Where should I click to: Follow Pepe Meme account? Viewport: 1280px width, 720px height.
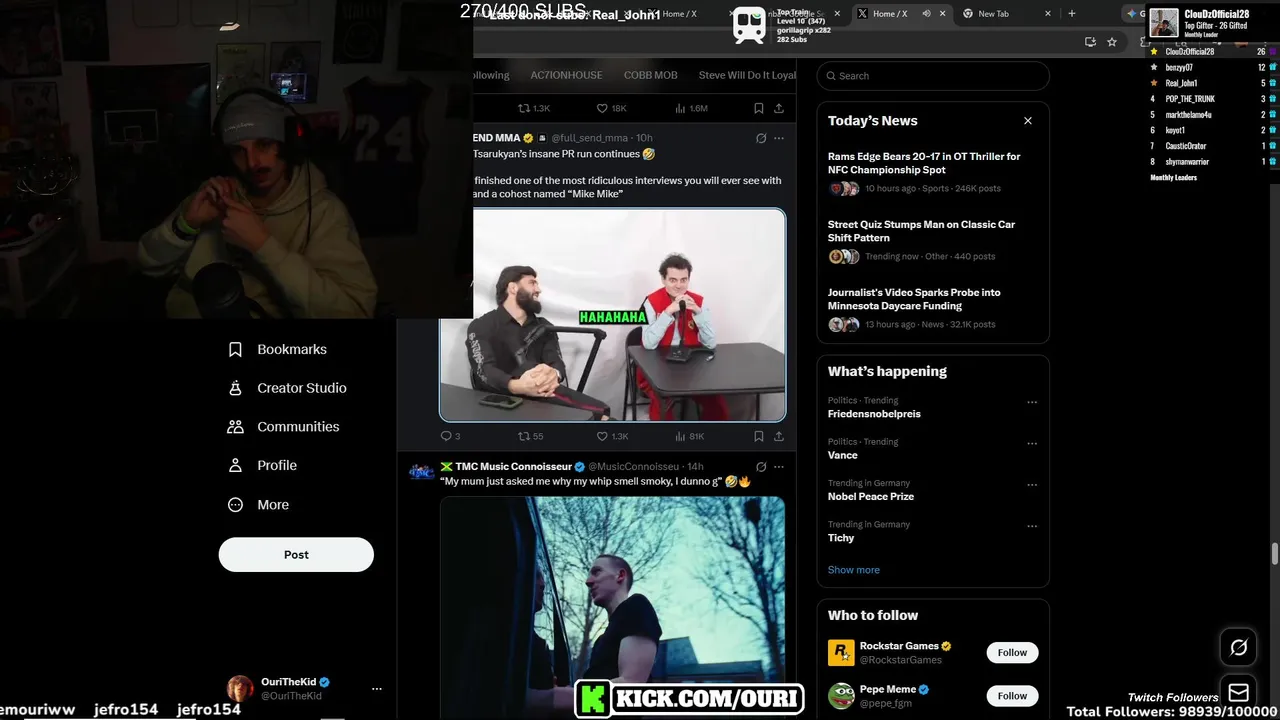point(1012,696)
